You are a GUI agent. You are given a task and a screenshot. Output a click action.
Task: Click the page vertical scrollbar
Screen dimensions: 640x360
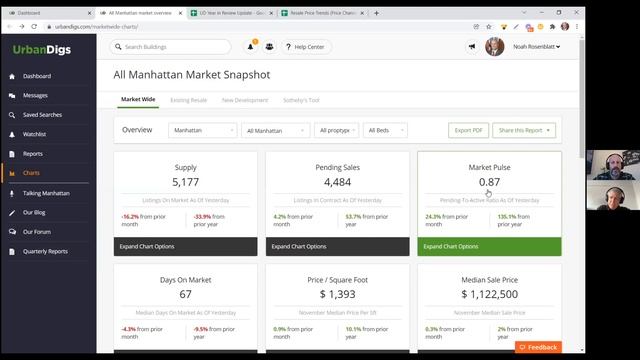[582, 98]
